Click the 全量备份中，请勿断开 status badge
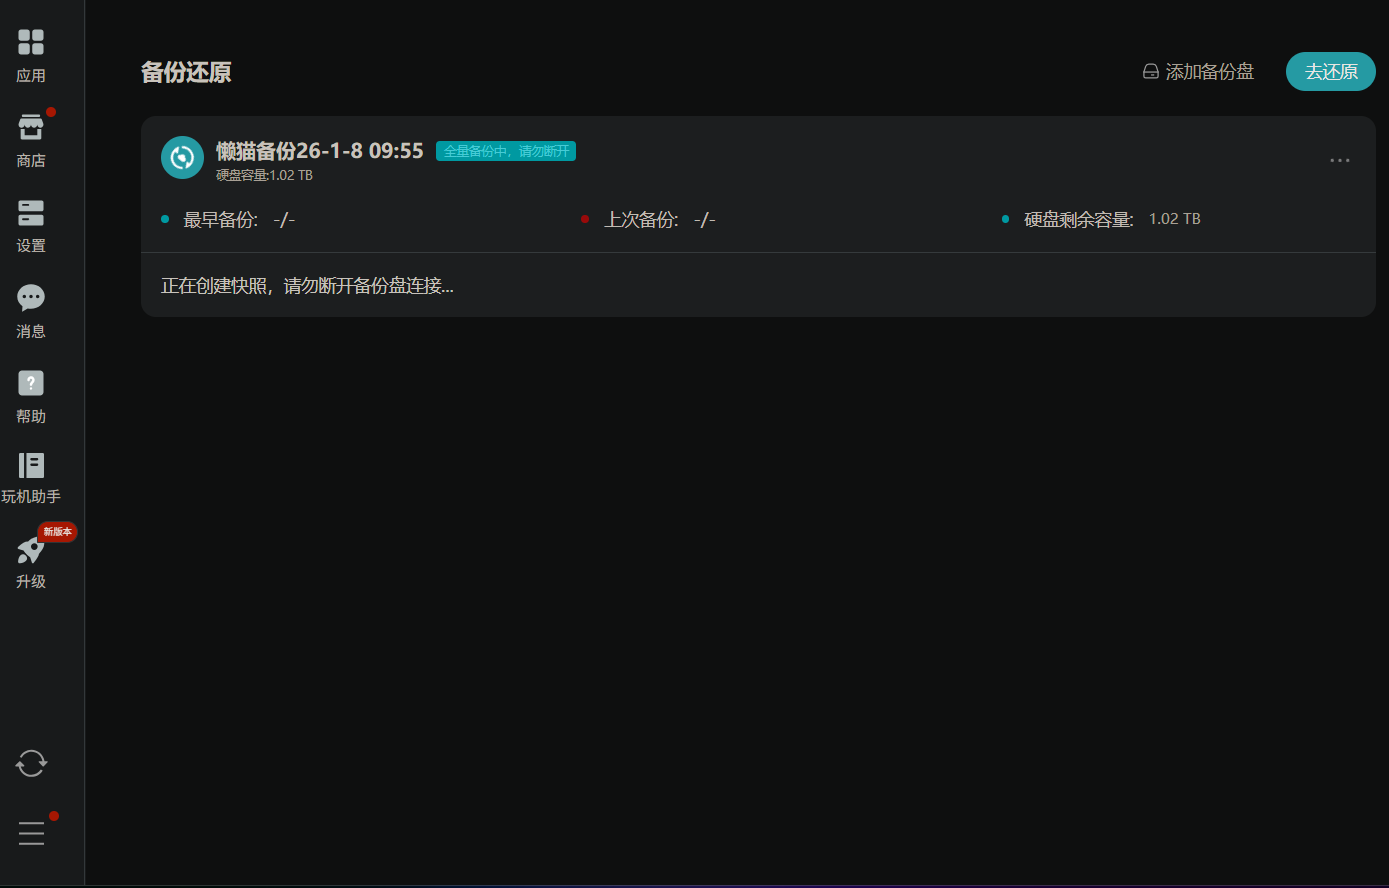This screenshot has height=888, width=1389. pos(506,151)
